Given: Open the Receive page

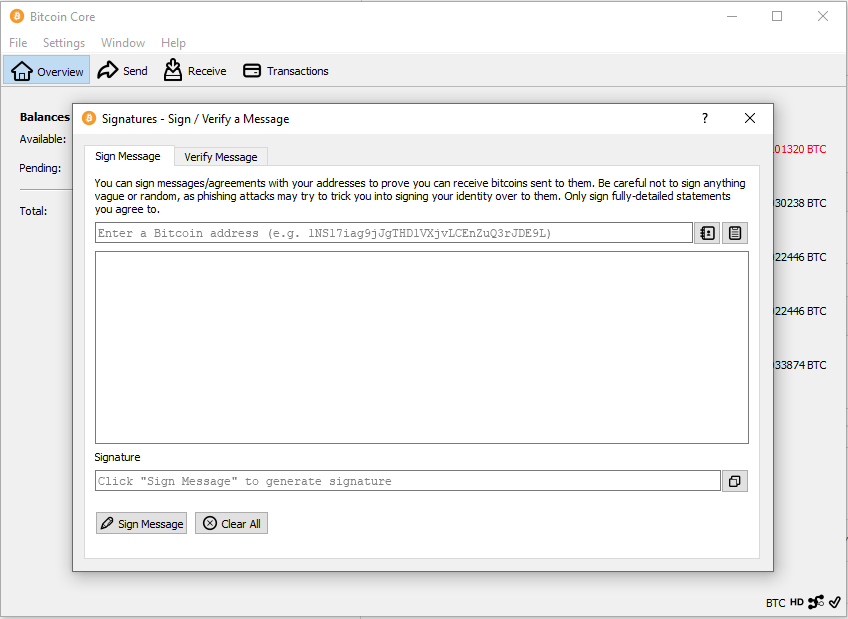Looking at the screenshot, I should (195, 71).
